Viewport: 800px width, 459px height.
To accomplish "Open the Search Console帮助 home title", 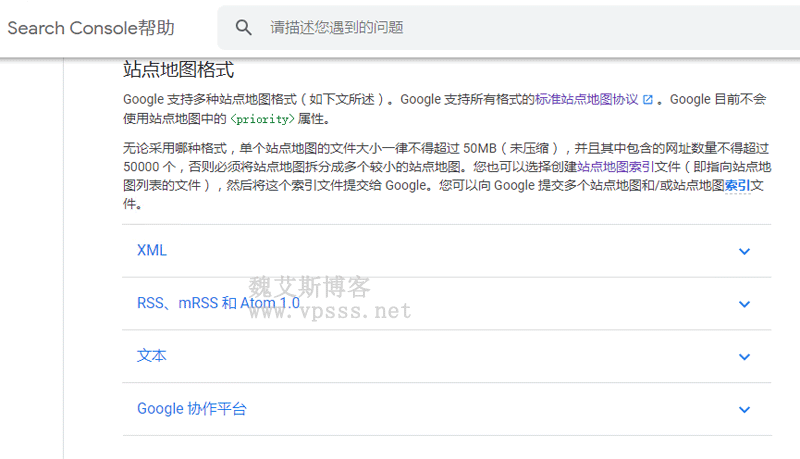I will point(91,28).
